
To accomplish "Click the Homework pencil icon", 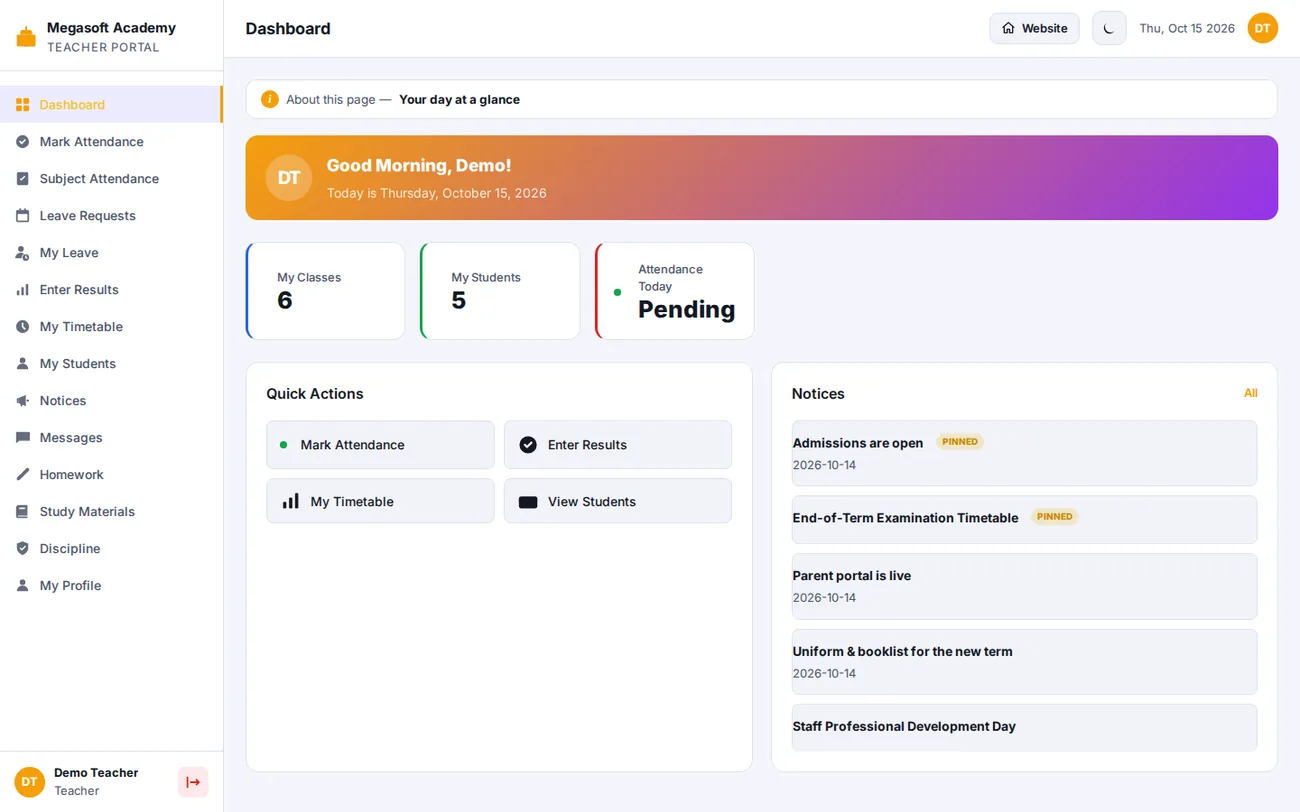I will (23, 475).
